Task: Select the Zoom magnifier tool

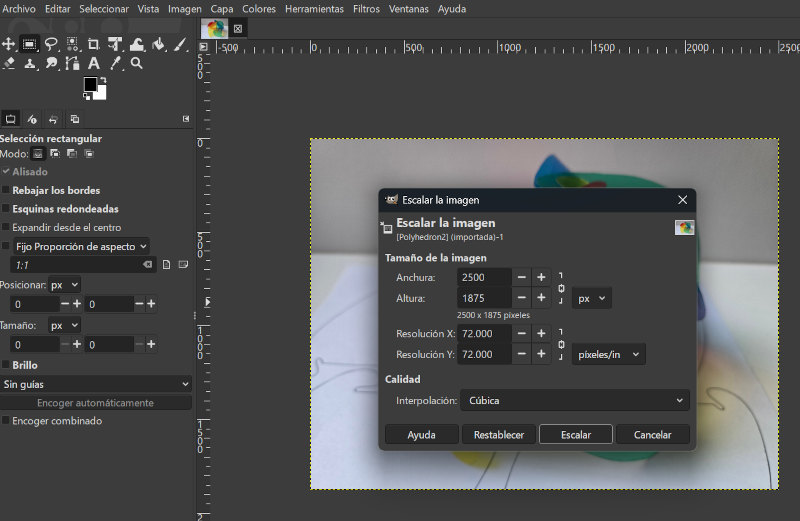Action: coord(137,63)
